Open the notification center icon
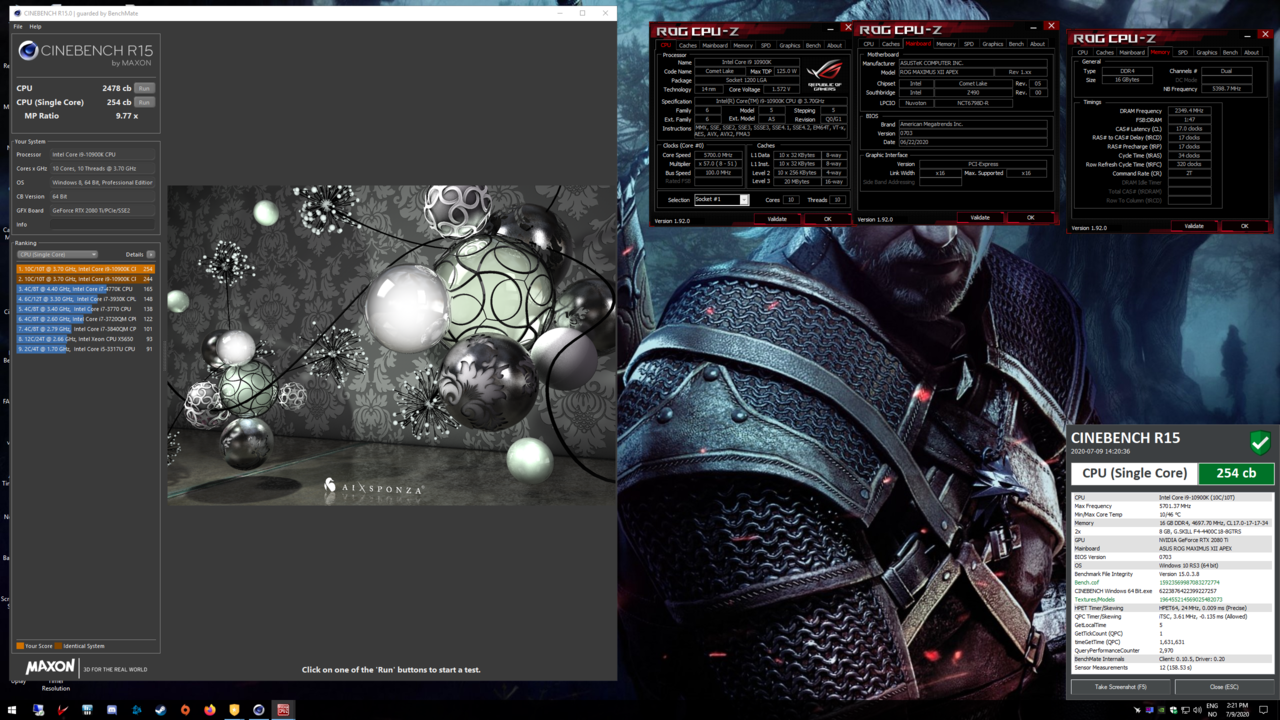This screenshot has height=720, width=1280. click(x=1265, y=710)
